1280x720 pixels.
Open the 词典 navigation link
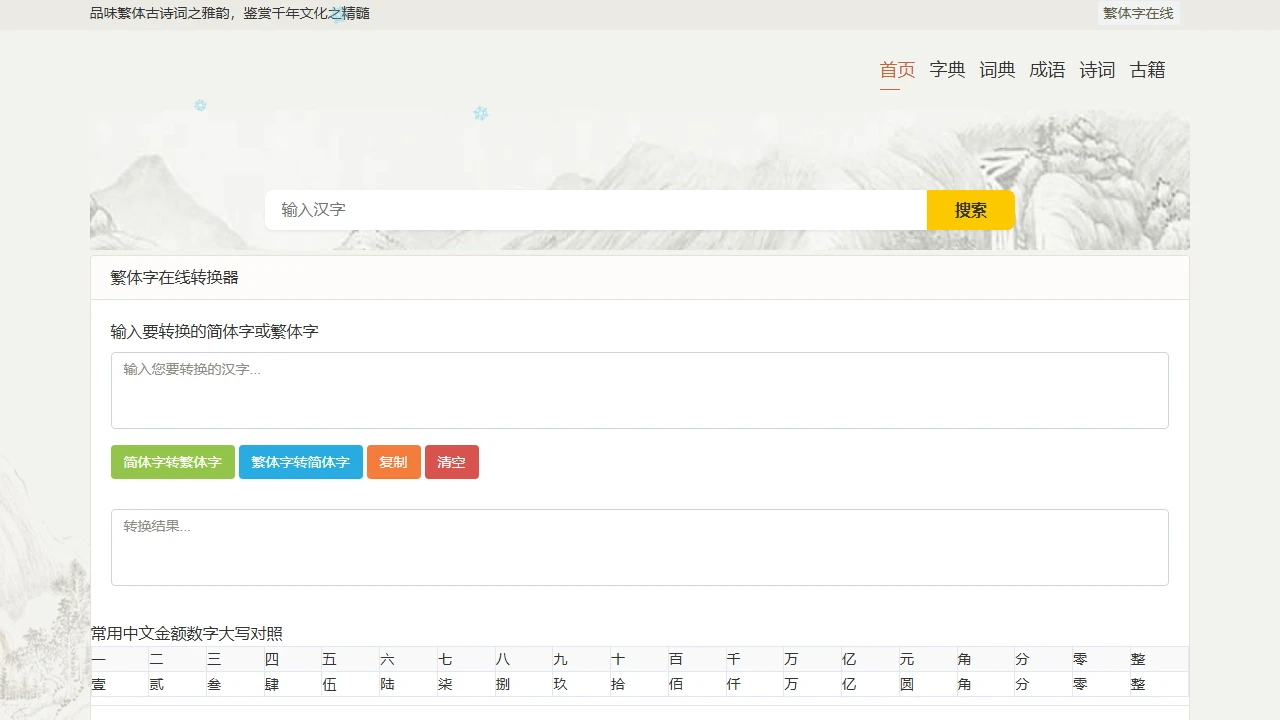click(x=997, y=70)
